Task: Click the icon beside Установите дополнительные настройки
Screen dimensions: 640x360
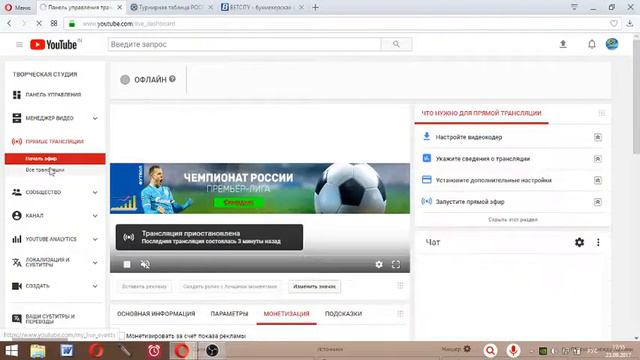Action: click(598, 180)
